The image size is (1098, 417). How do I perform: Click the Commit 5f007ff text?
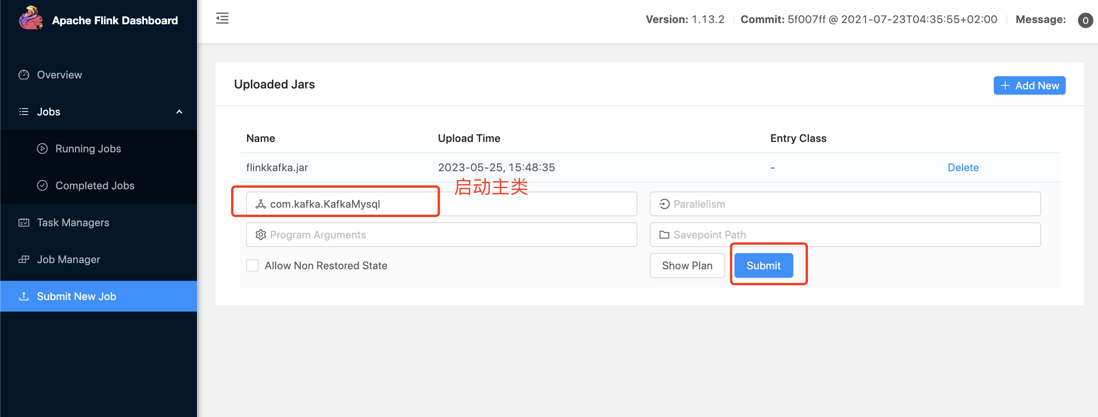coord(868,20)
